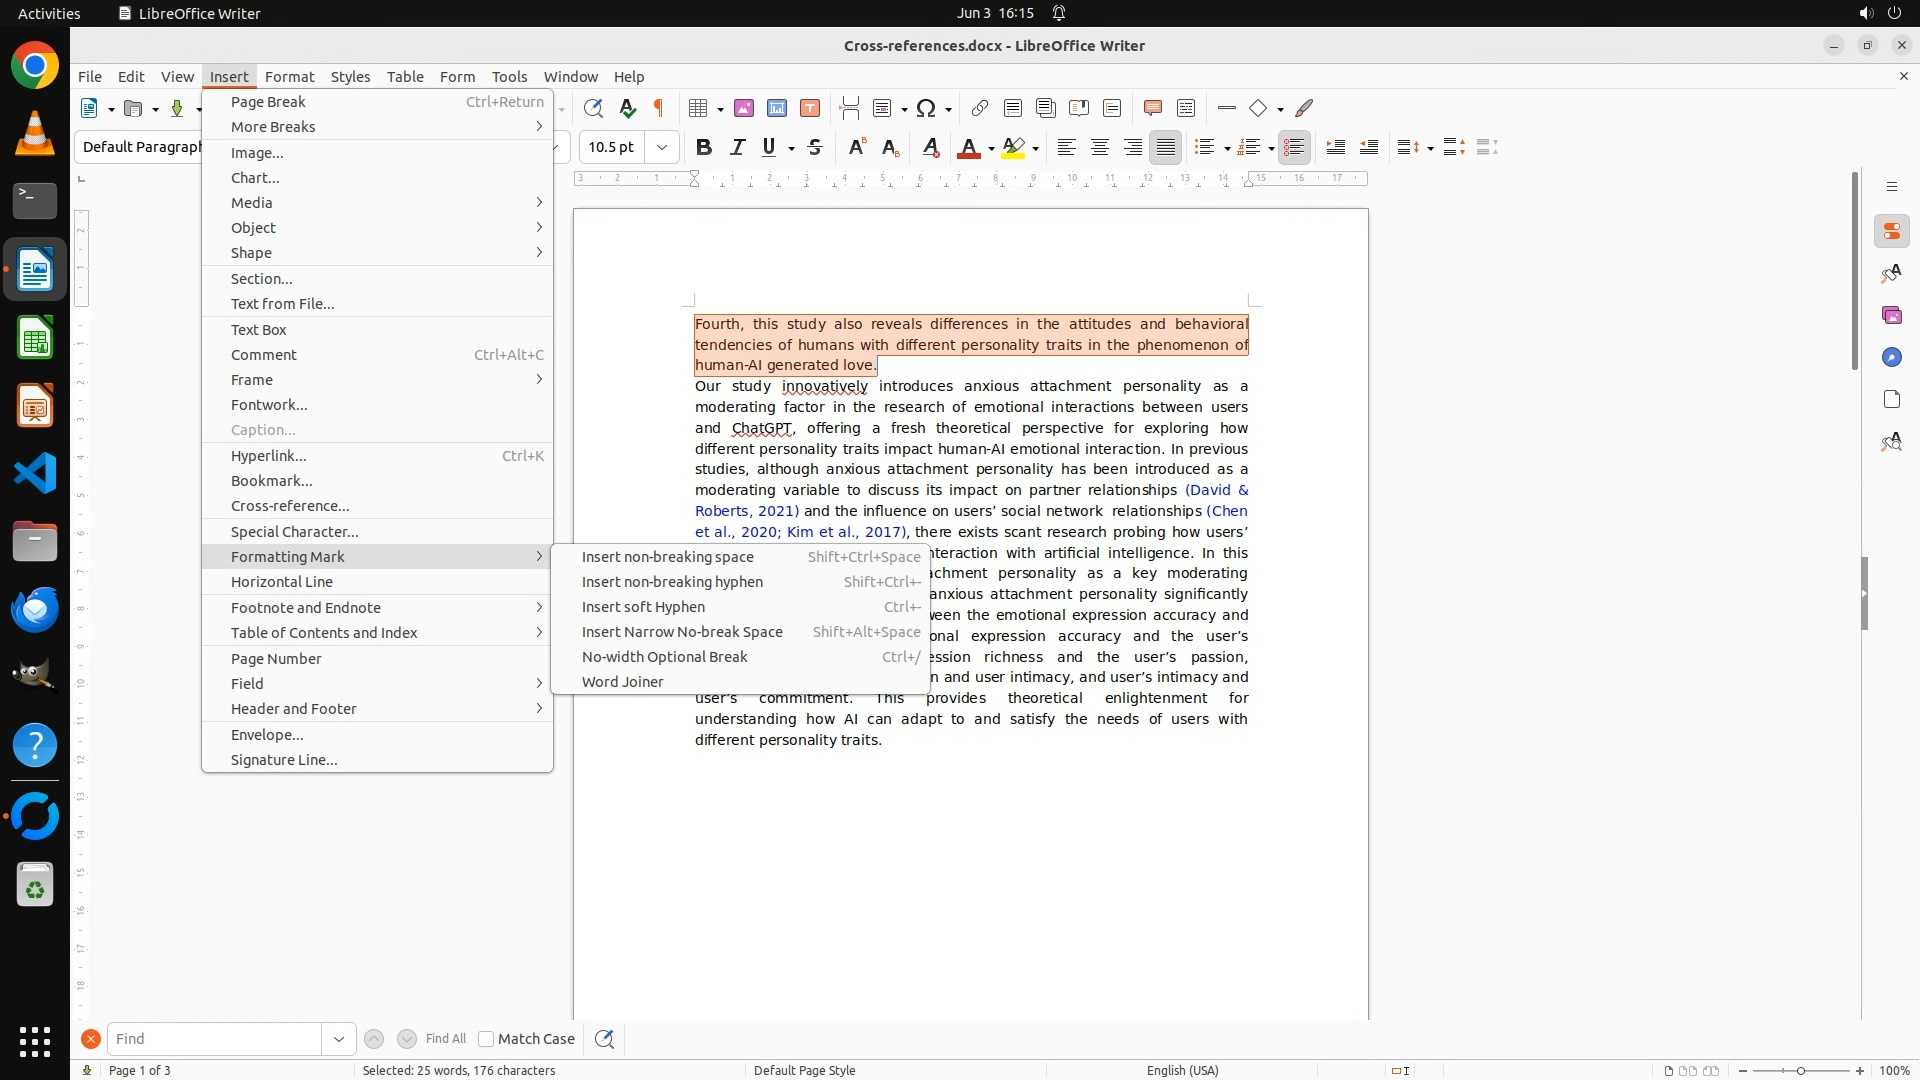Click the Find All button
Viewport: 1920px width, 1080px height.
(x=445, y=1039)
